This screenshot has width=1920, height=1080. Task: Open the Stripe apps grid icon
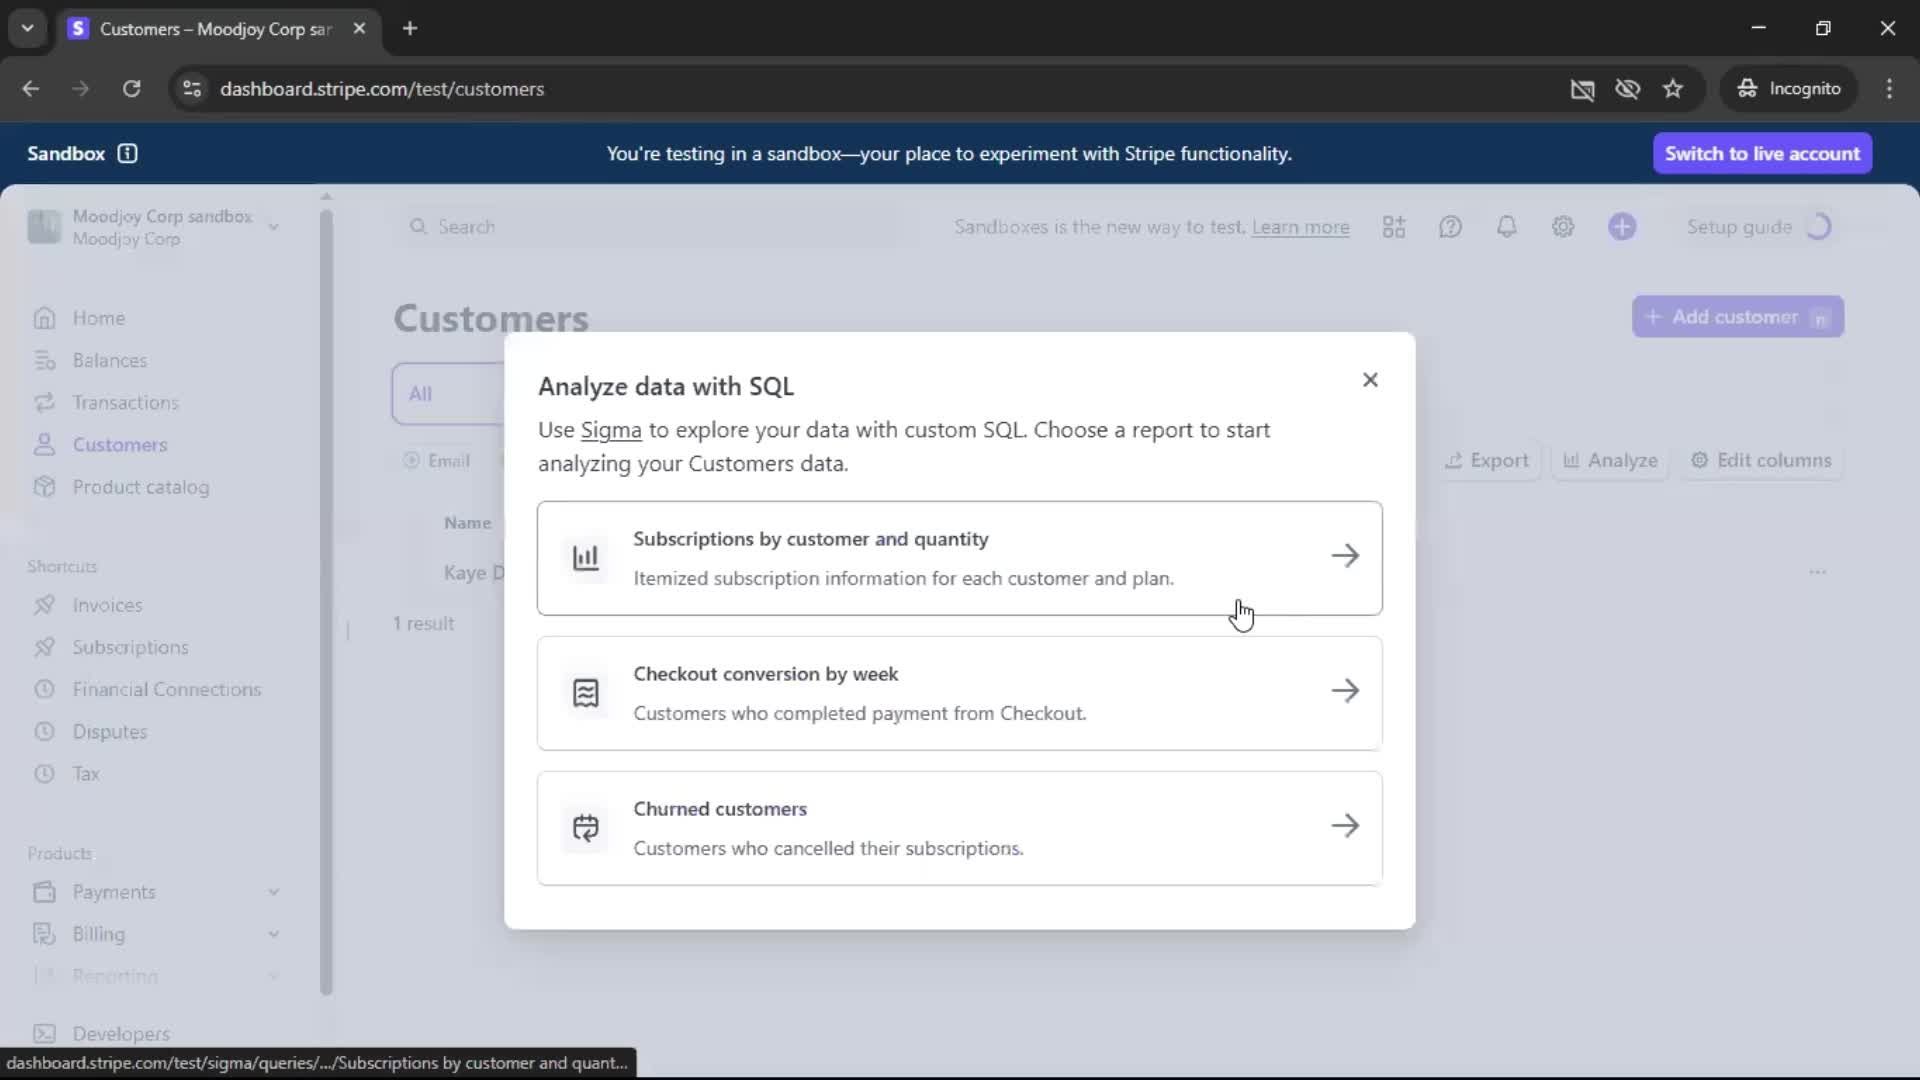[1394, 227]
